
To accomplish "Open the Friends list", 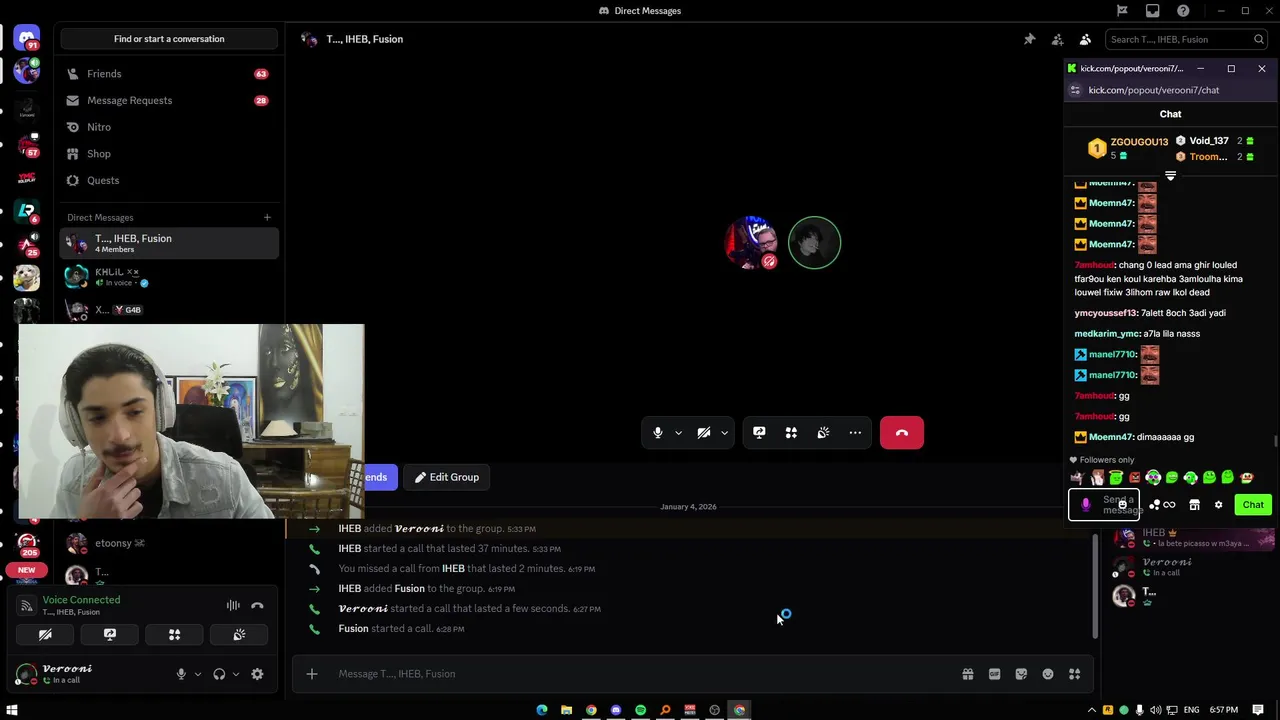I will click(169, 74).
